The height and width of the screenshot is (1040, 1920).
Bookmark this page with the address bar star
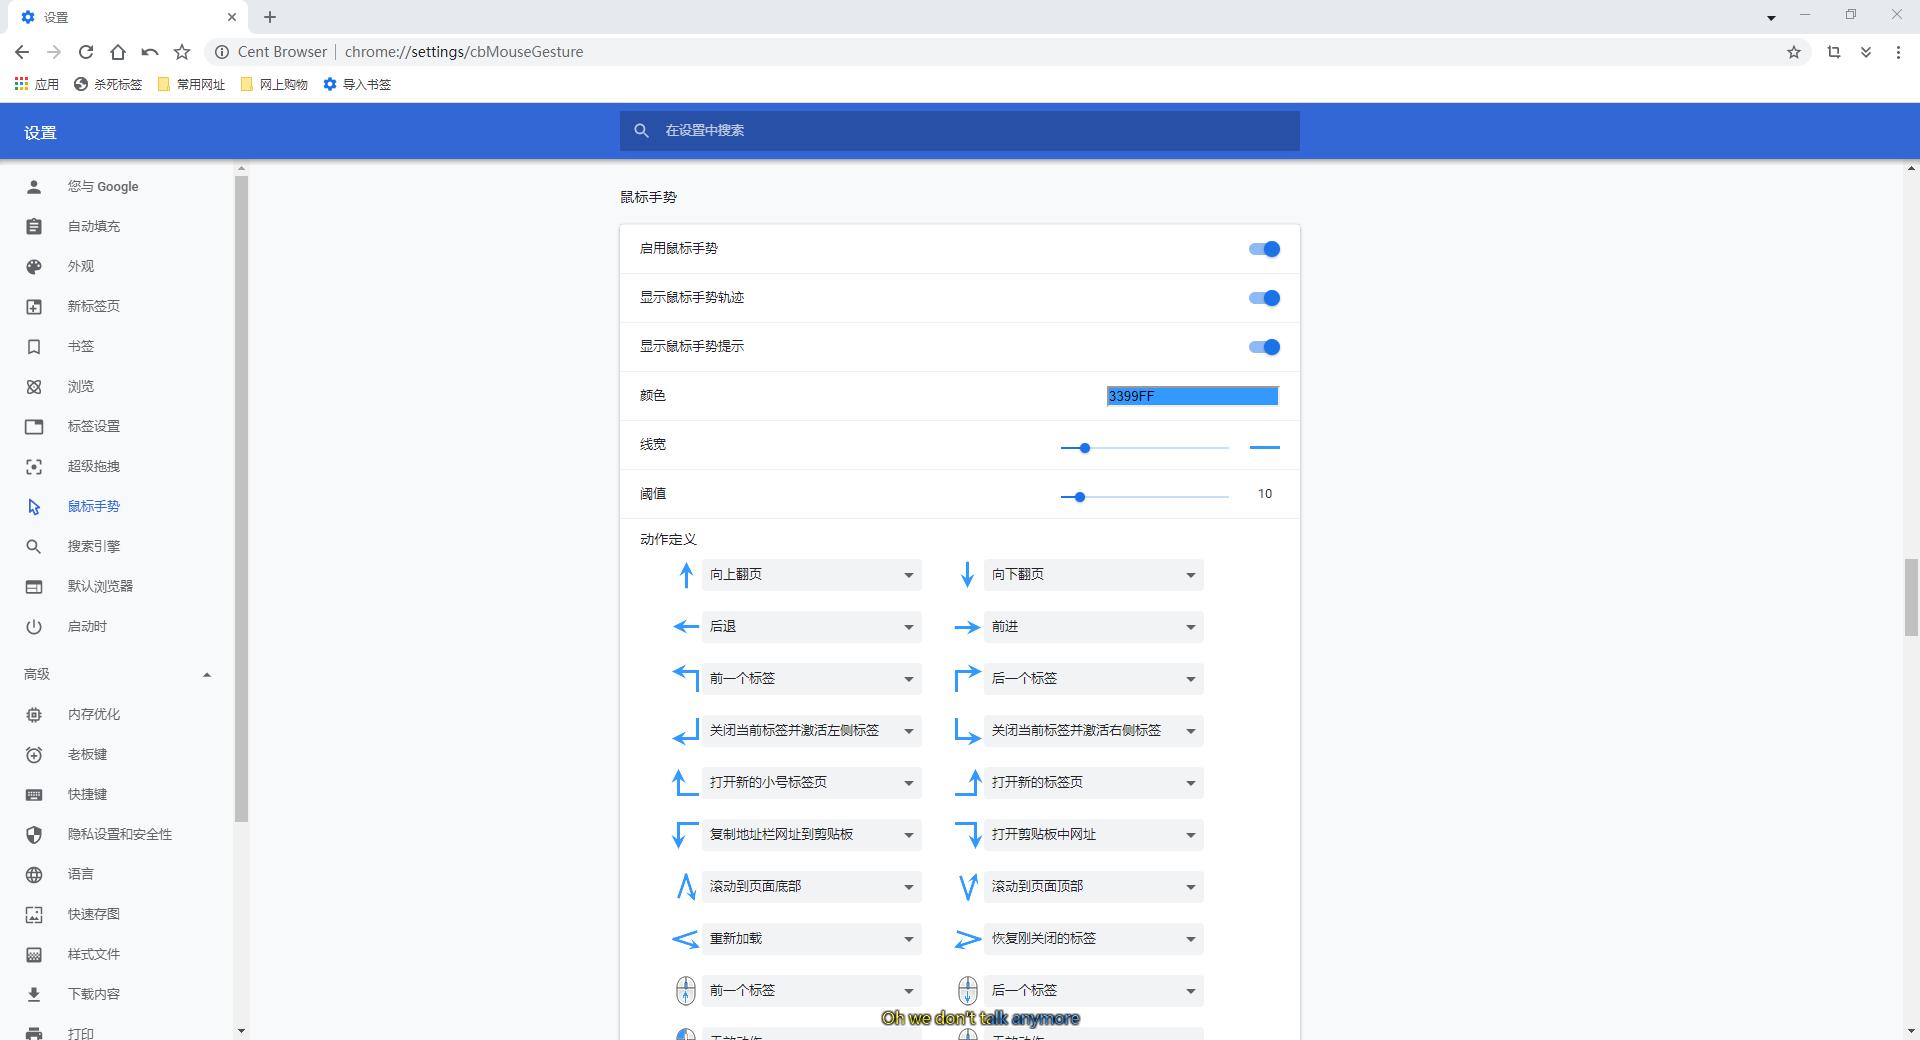(x=1794, y=52)
